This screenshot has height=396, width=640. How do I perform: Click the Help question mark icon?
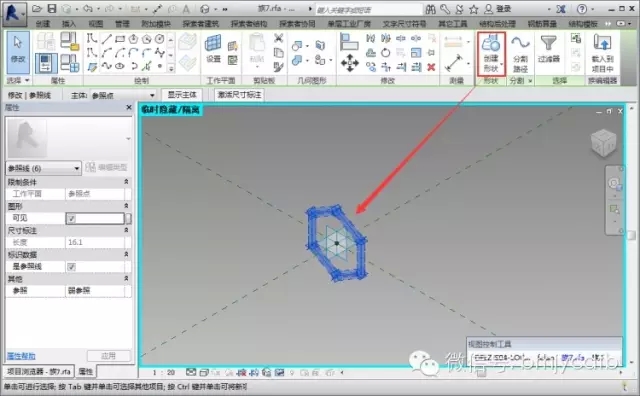coord(582,9)
